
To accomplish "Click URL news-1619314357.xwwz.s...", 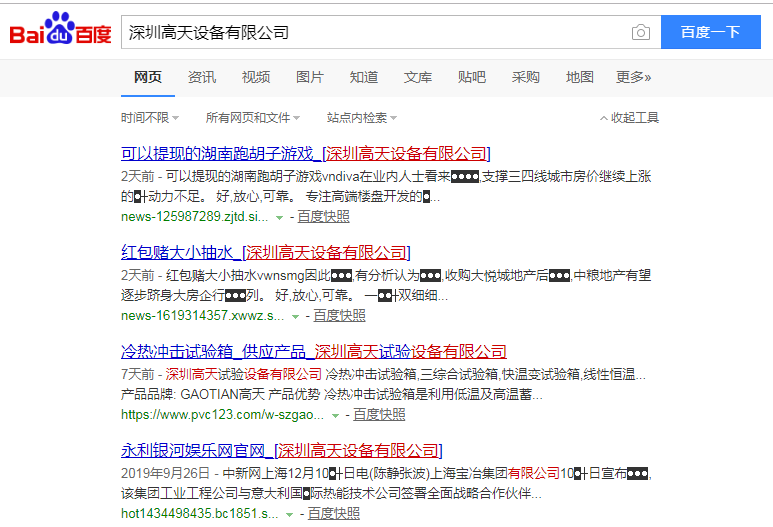I will coord(203,316).
